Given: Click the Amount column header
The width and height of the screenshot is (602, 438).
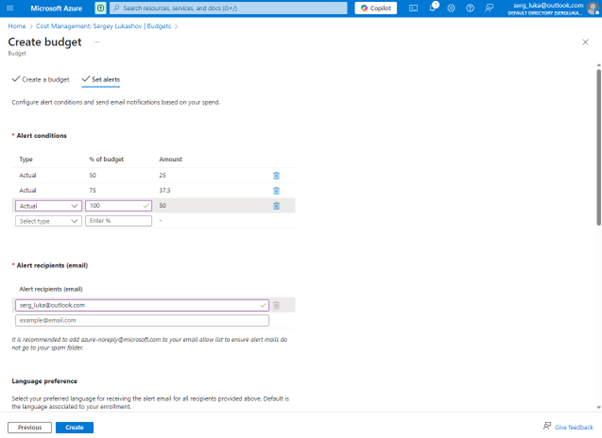Looking at the screenshot, I should pyautogui.click(x=170, y=159).
